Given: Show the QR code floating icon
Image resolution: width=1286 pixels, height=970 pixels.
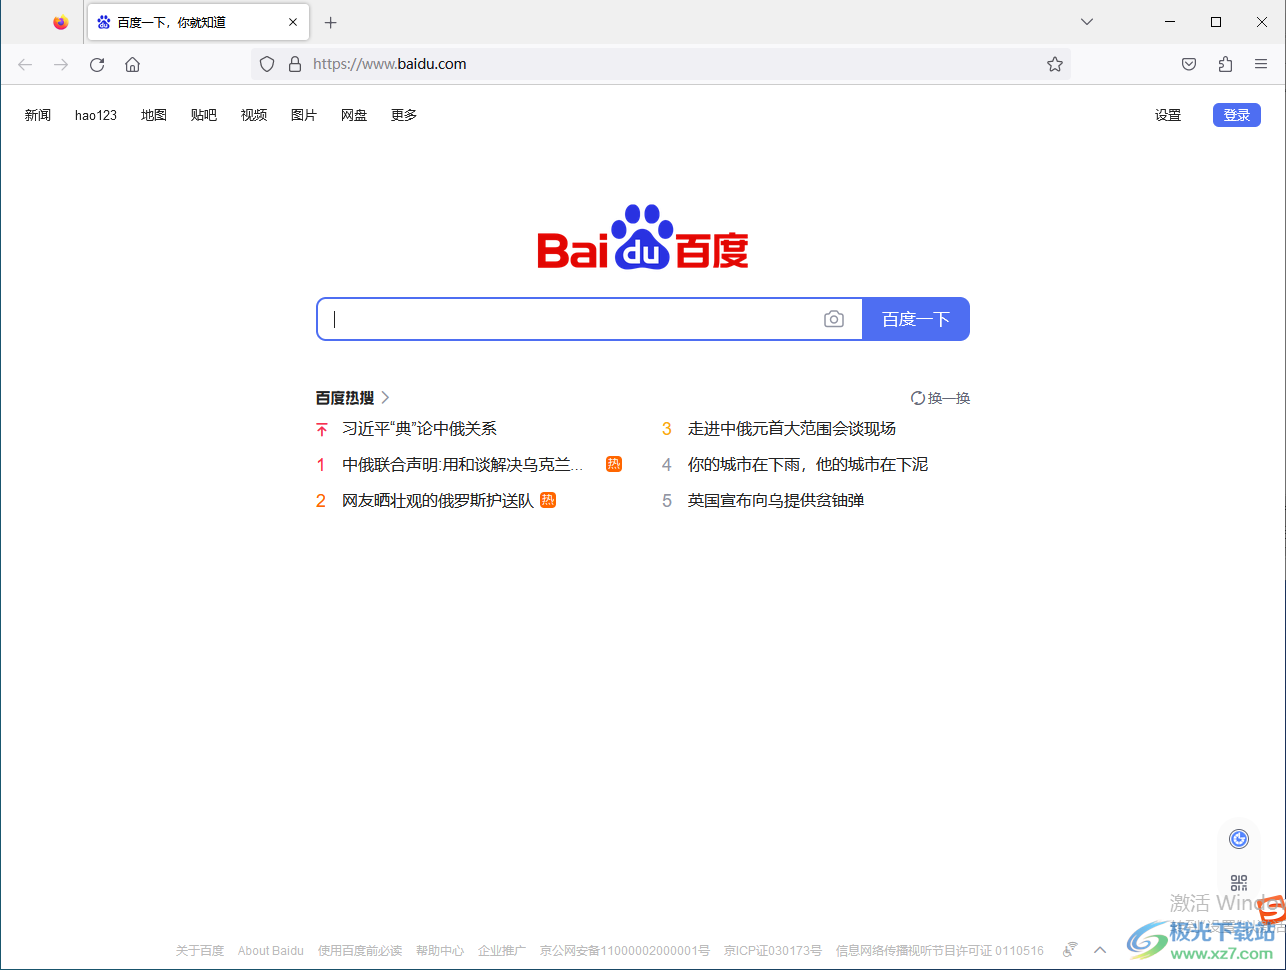Looking at the screenshot, I should click(1239, 883).
